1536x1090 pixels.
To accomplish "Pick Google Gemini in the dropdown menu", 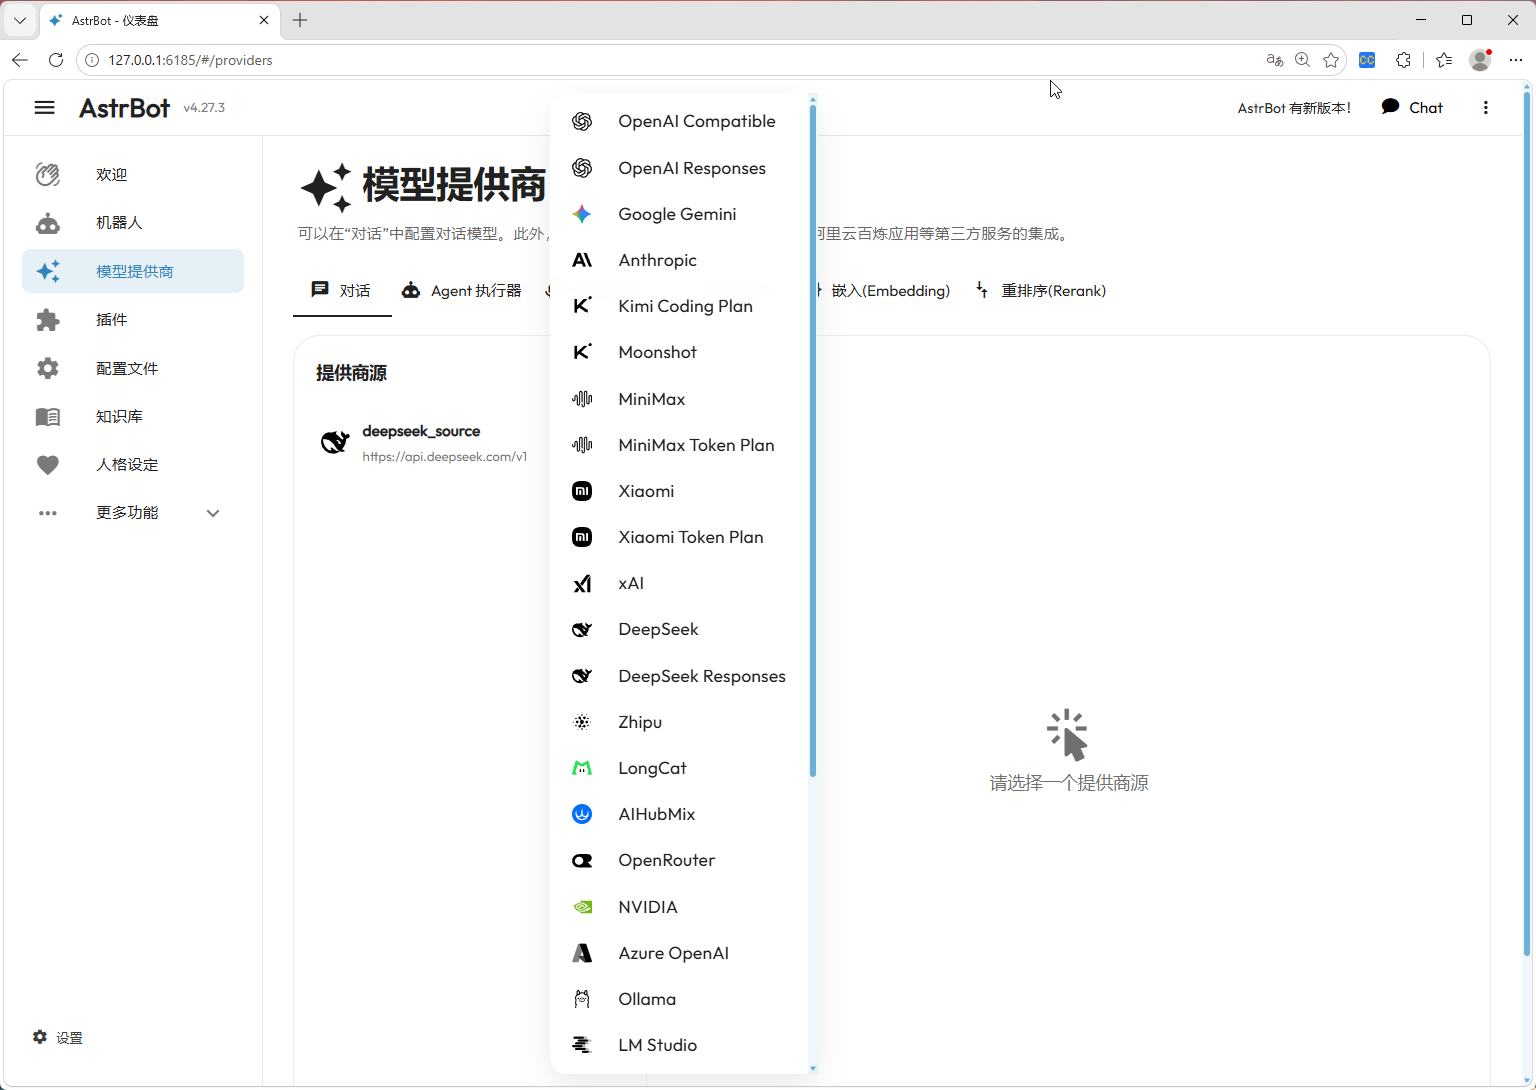I will pyautogui.click(x=679, y=214).
